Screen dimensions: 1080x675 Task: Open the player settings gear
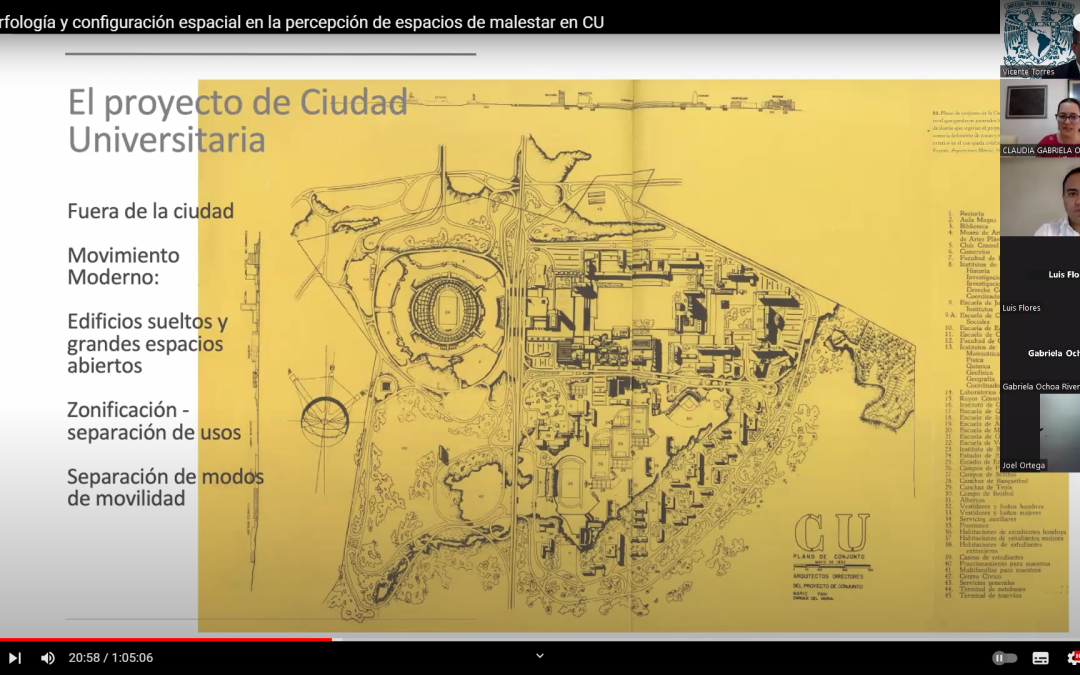click(x=1074, y=658)
